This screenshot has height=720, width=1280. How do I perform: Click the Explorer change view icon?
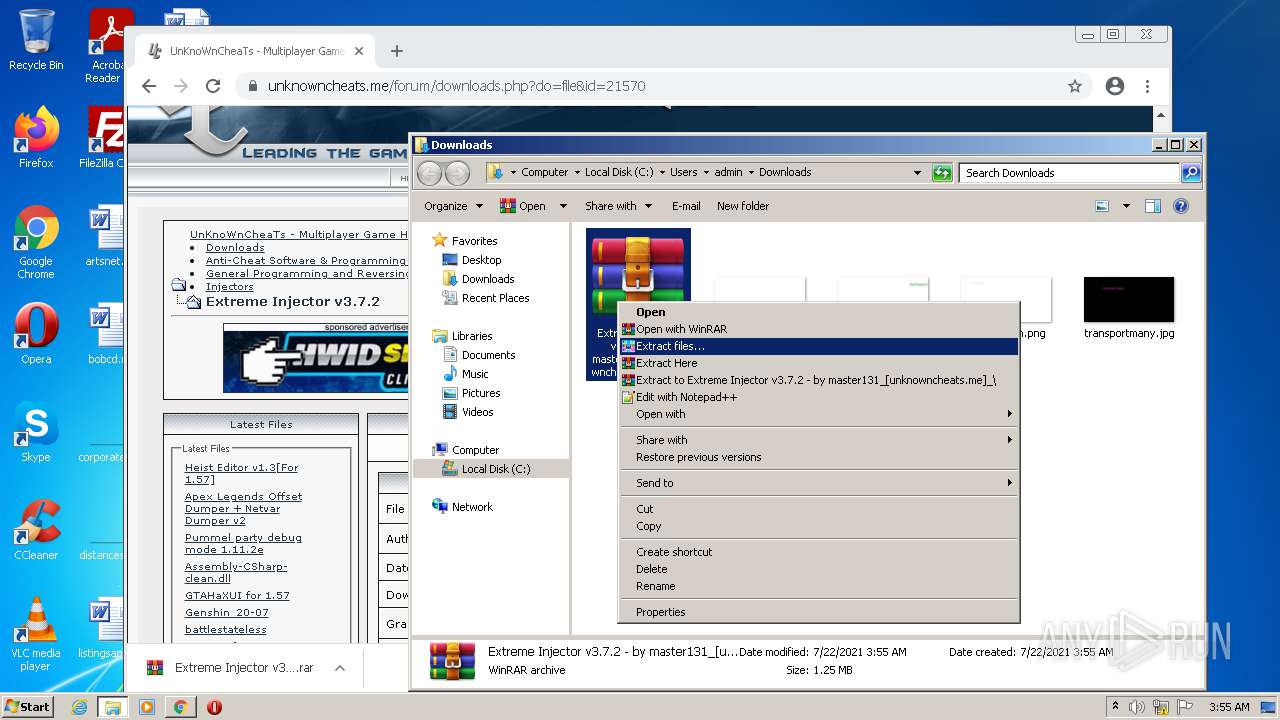(1102, 206)
